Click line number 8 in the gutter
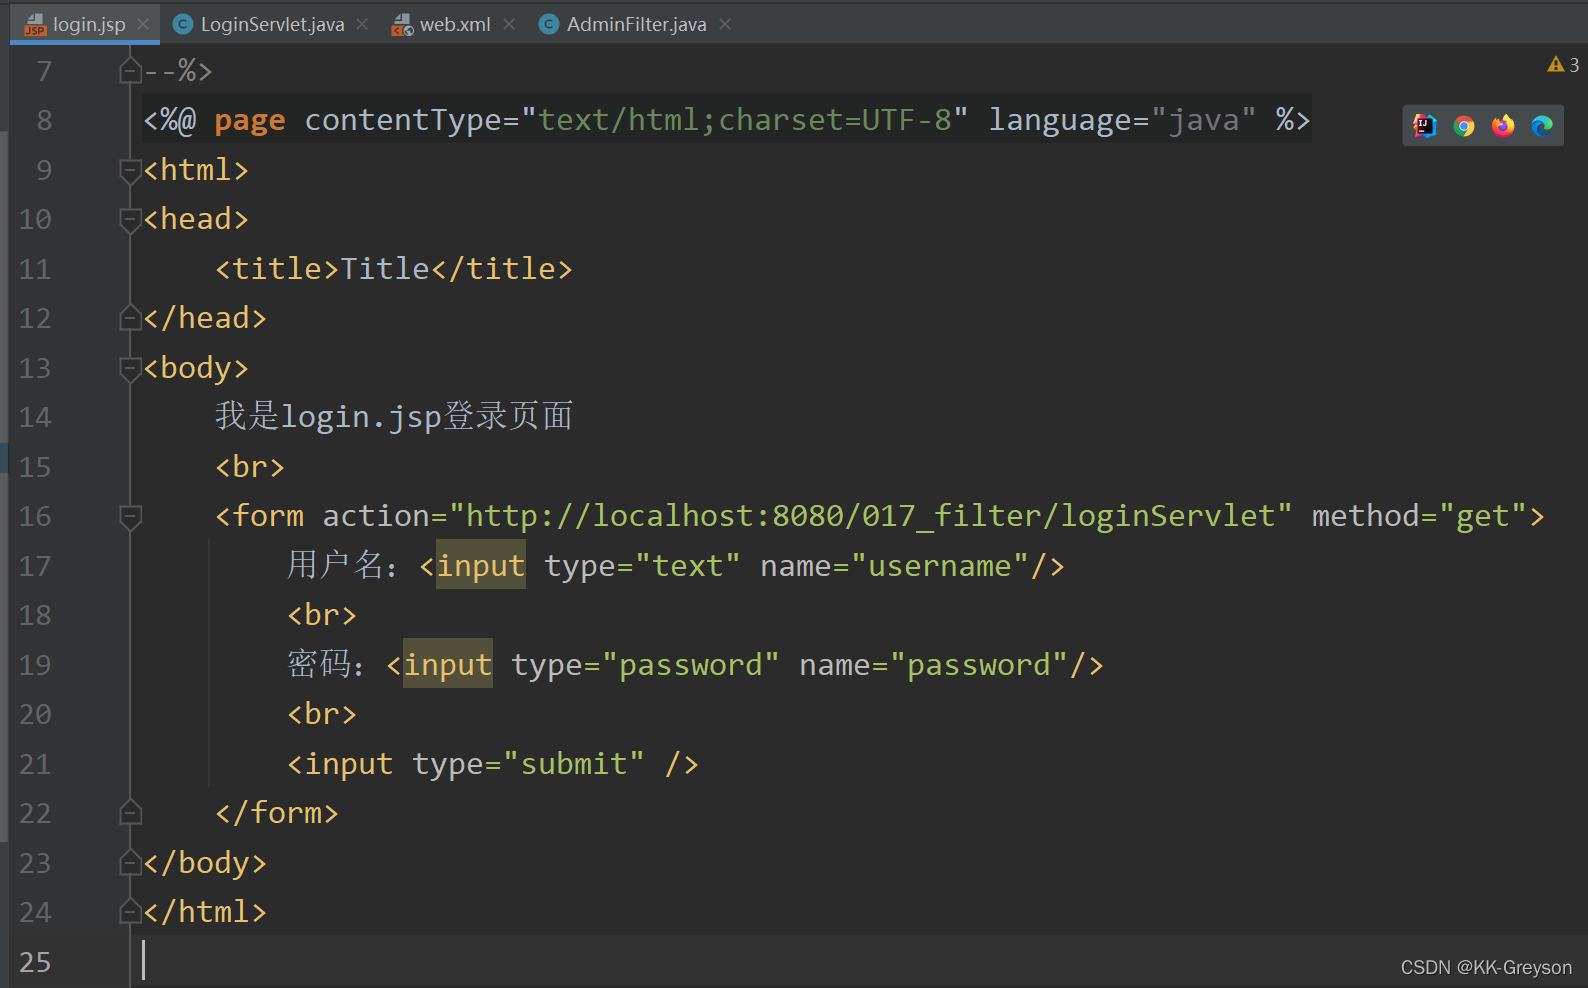The width and height of the screenshot is (1588, 988). click(x=44, y=120)
